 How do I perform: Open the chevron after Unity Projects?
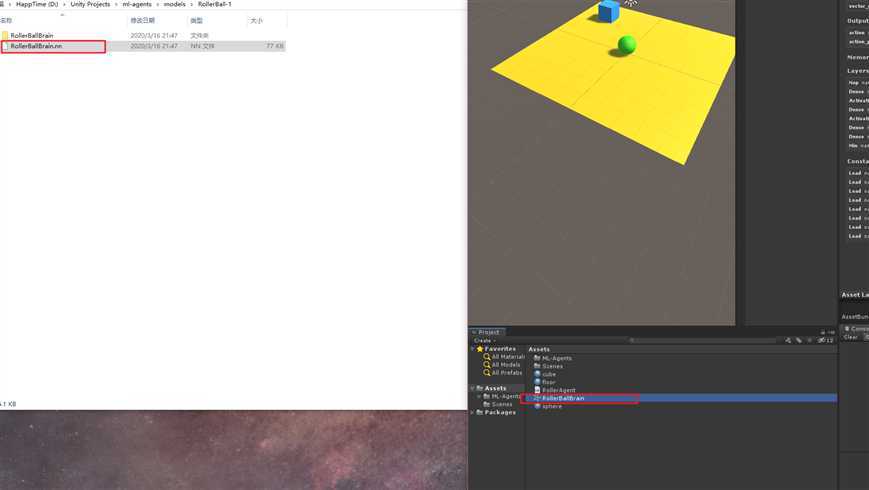(x=116, y=4)
